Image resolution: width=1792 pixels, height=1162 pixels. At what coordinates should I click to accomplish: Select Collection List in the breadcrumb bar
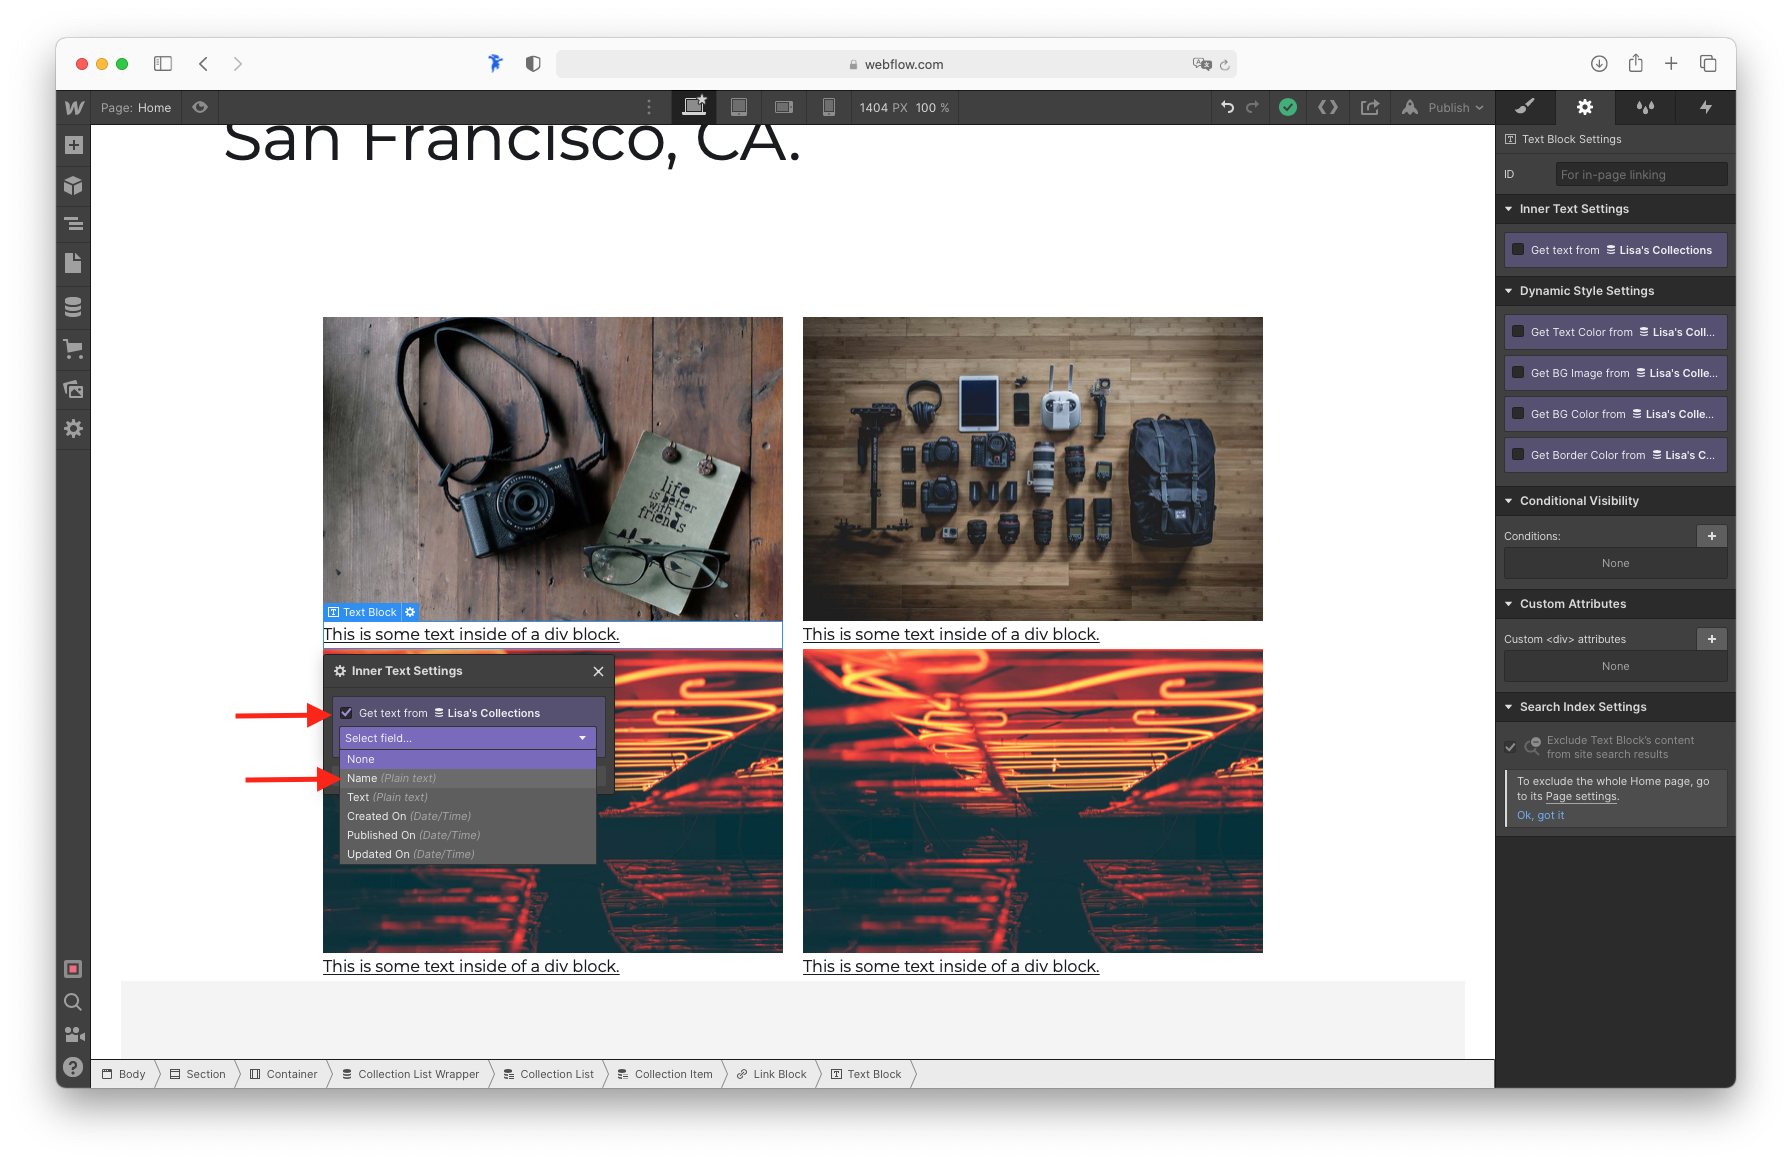click(x=556, y=1073)
